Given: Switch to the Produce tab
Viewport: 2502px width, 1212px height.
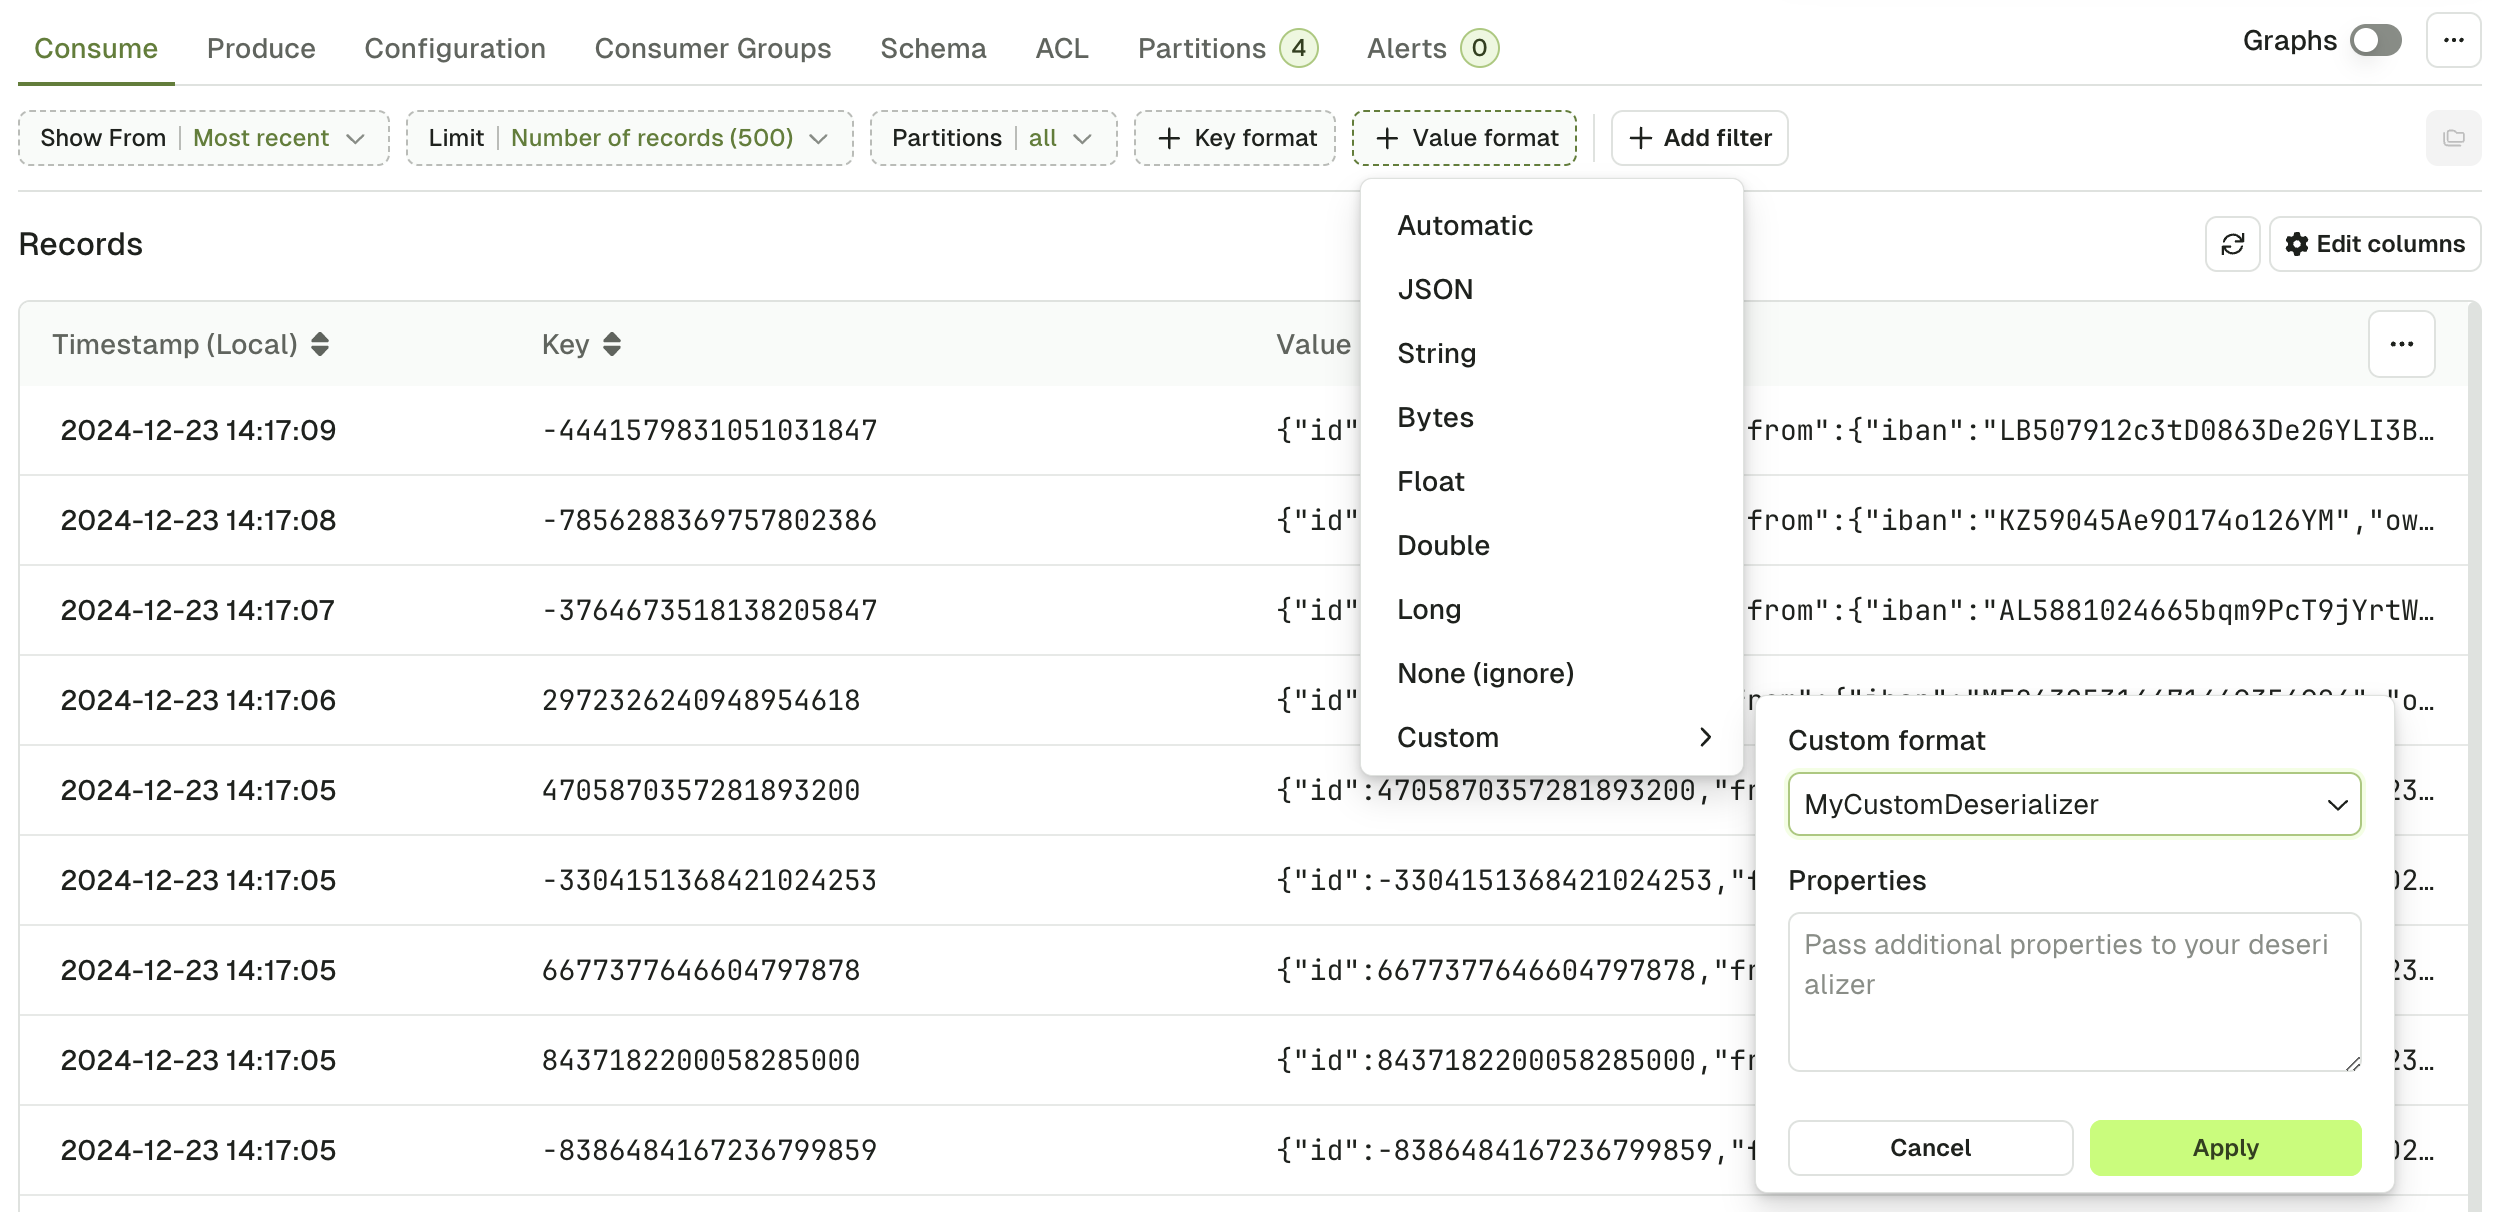Looking at the screenshot, I should point(261,48).
